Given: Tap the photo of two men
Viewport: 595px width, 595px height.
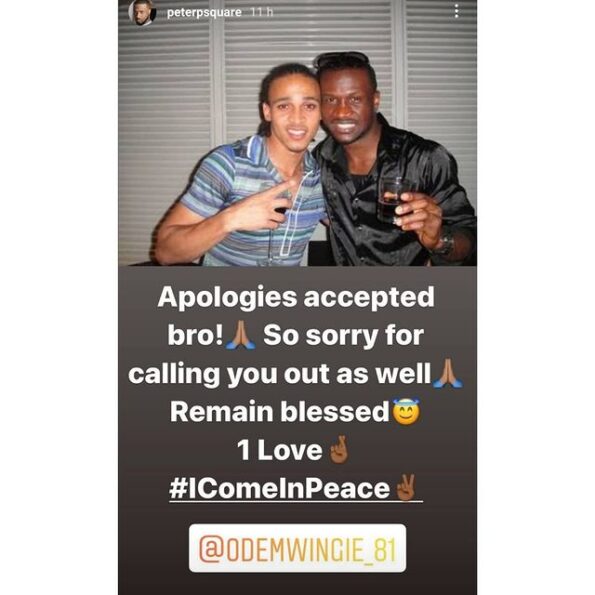Looking at the screenshot, I should pyautogui.click(x=298, y=133).
